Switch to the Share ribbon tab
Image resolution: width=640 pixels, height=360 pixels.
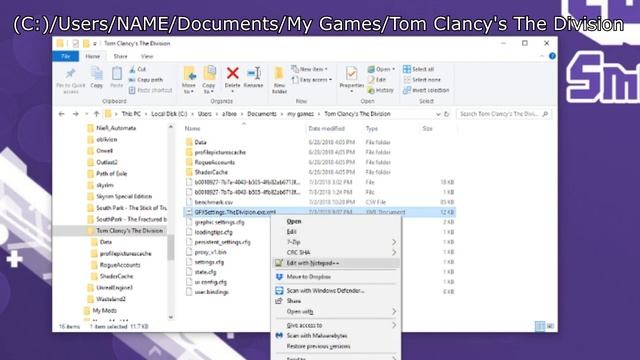click(x=120, y=56)
